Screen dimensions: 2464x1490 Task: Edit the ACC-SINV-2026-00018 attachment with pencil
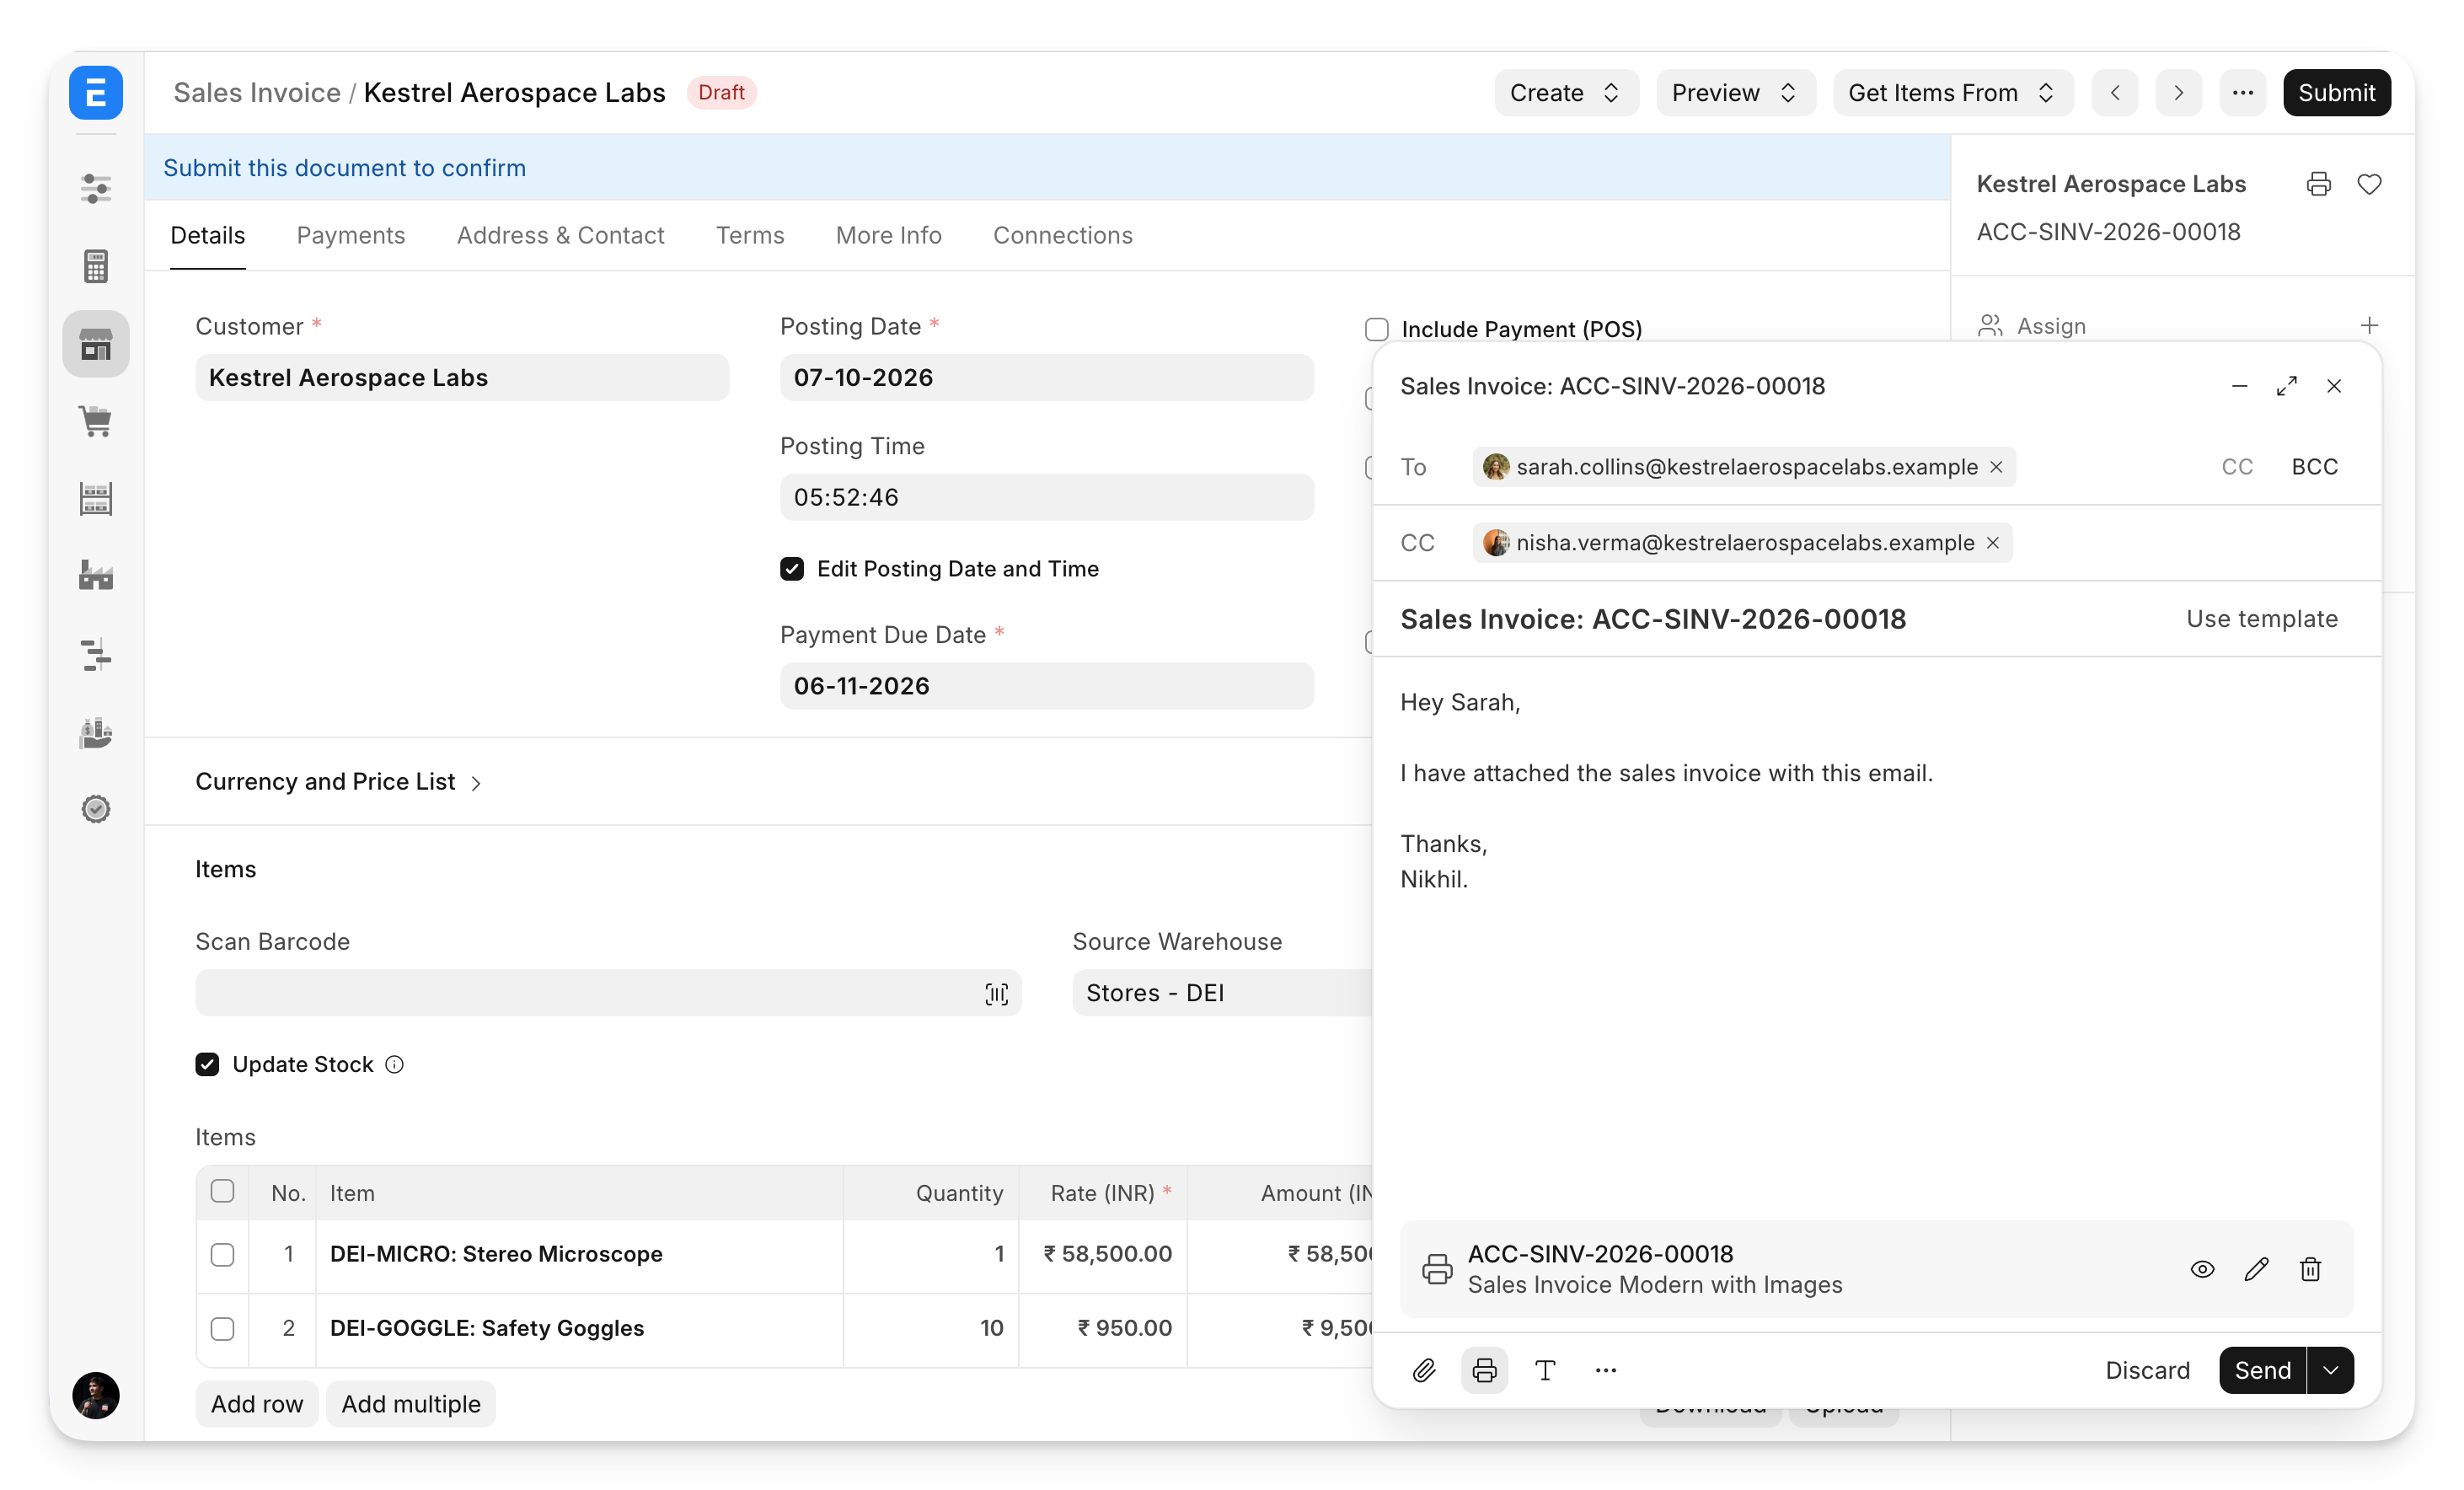pyautogui.click(x=2256, y=1269)
